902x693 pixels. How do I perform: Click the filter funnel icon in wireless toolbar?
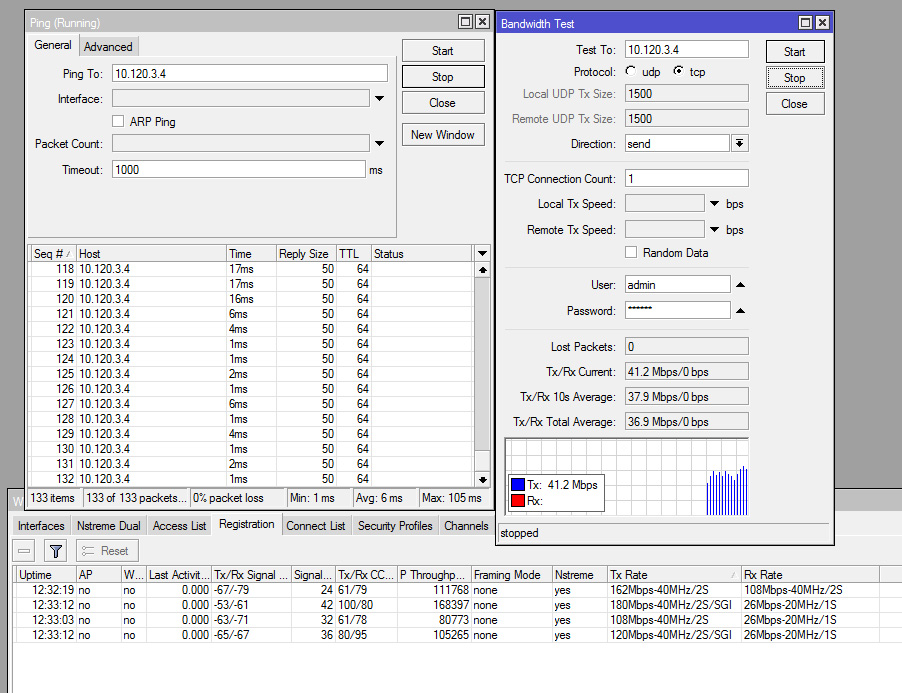[56, 551]
